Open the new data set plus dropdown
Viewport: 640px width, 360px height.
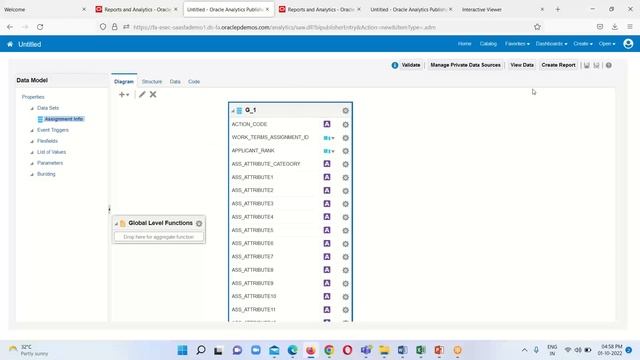[x=124, y=94]
